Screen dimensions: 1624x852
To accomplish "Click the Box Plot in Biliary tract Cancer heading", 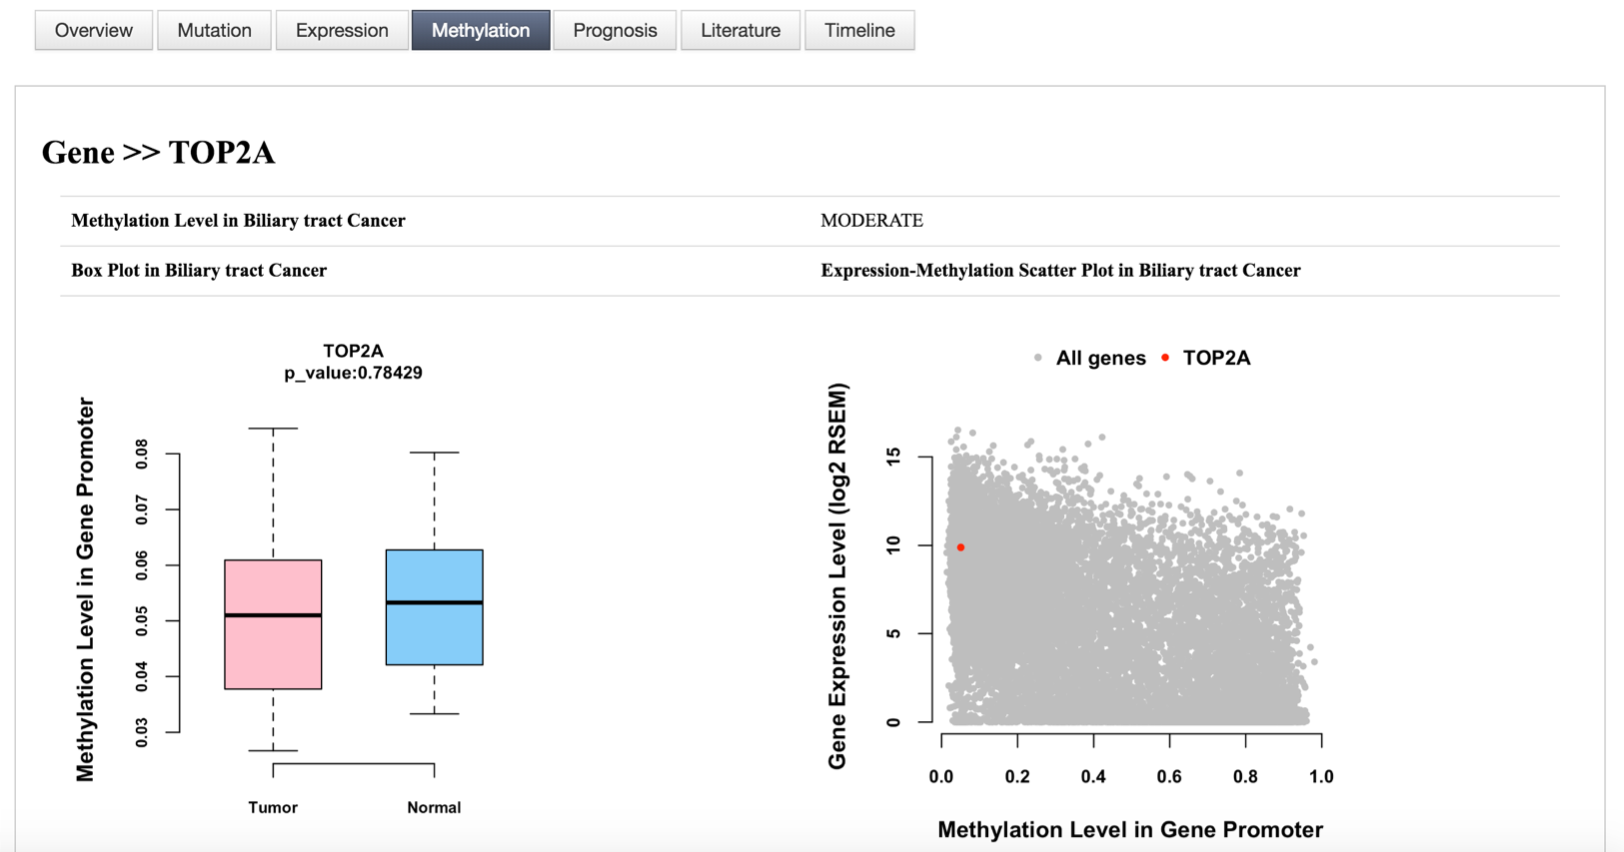I will click(x=199, y=271).
